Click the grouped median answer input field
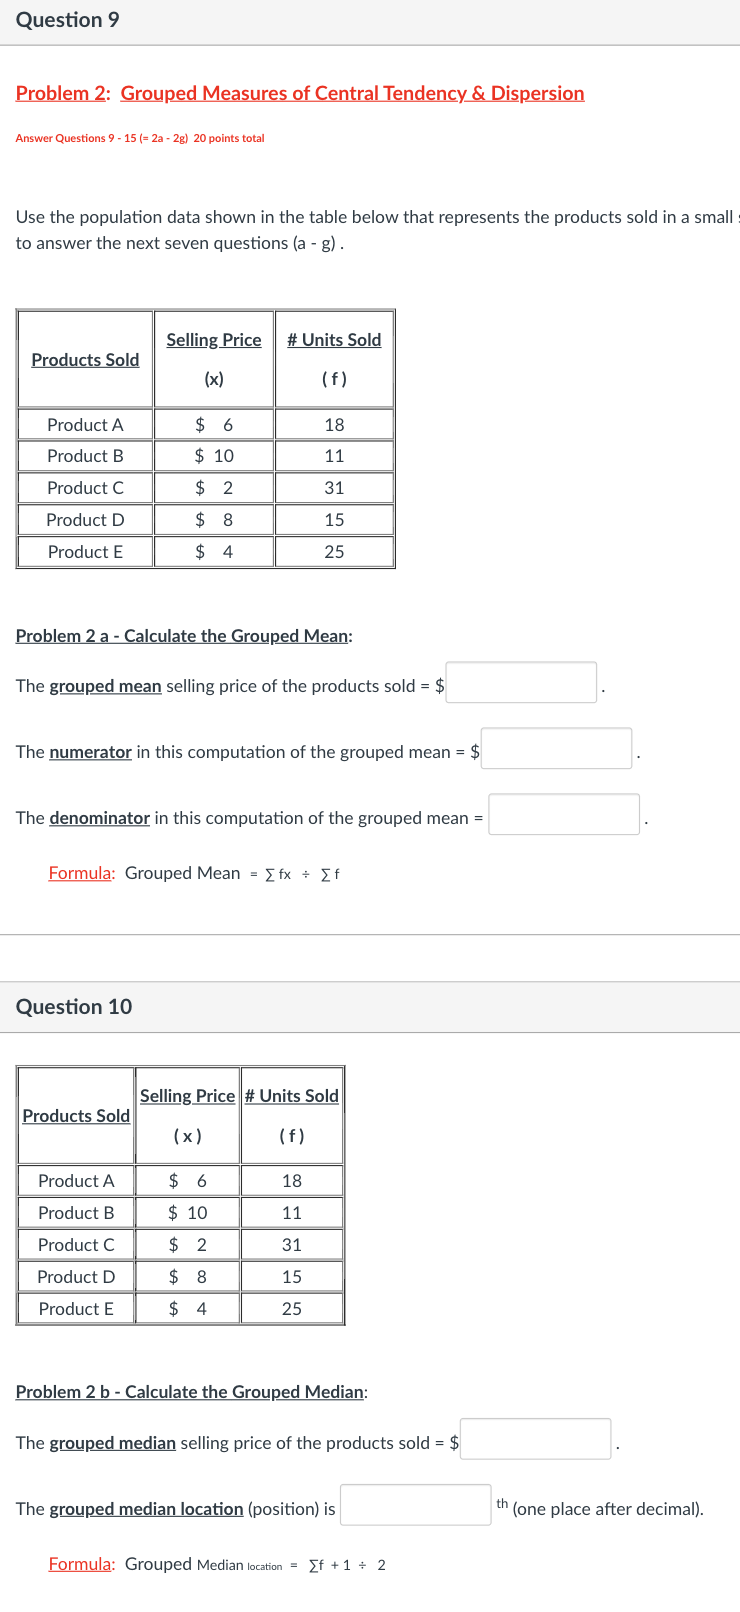Screen dimensions: 740x1612 (535, 1439)
